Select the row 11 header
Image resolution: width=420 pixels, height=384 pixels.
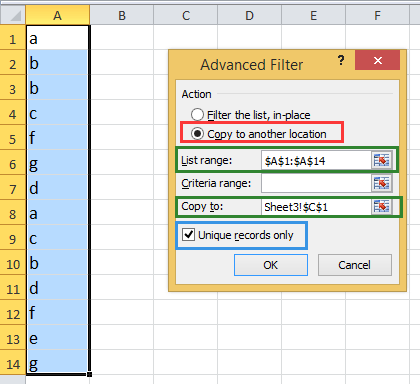click(13, 288)
